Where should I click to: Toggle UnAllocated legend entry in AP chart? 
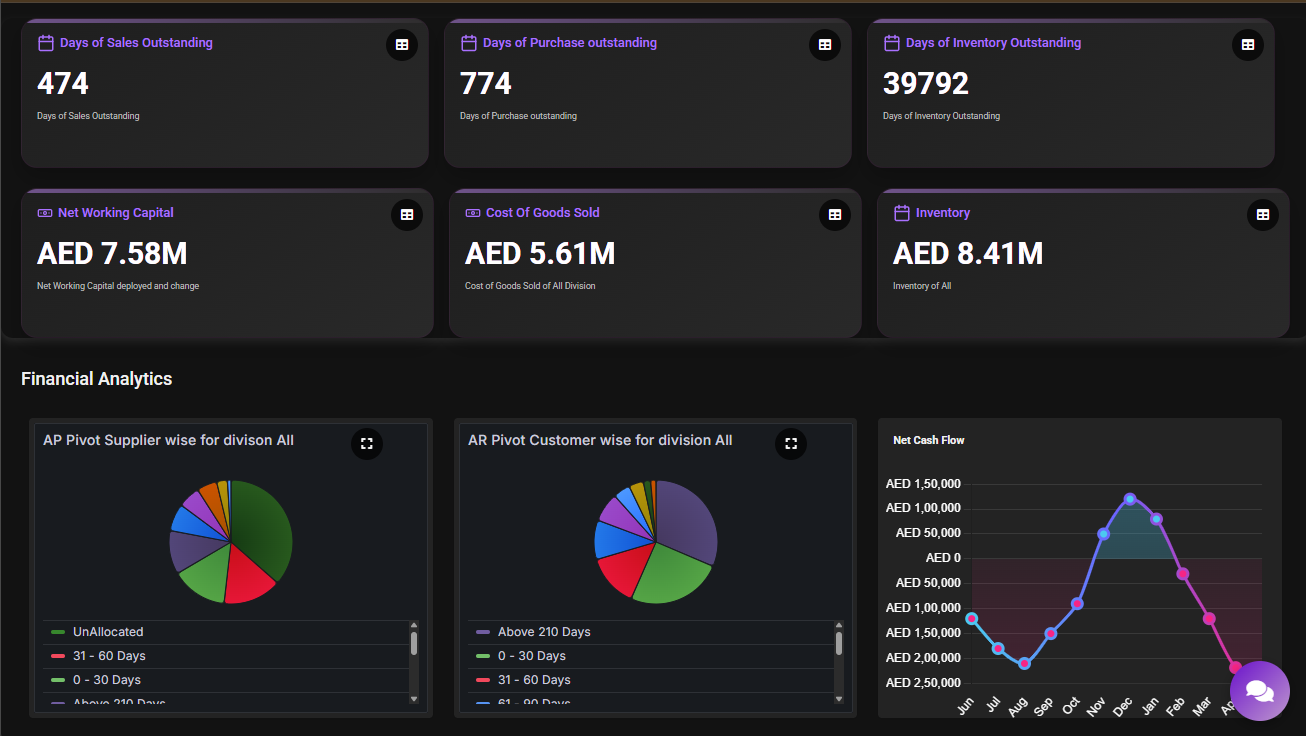[108, 632]
